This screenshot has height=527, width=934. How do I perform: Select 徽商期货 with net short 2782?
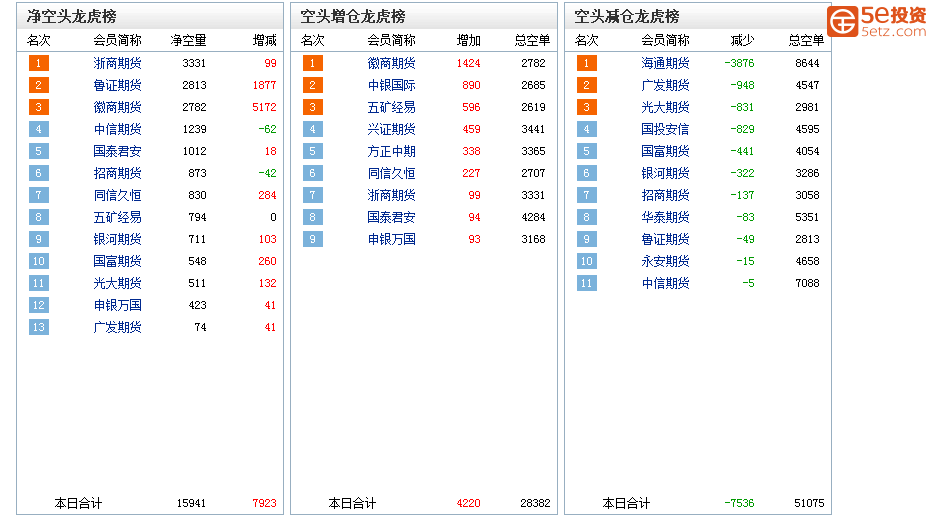(117, 107)
